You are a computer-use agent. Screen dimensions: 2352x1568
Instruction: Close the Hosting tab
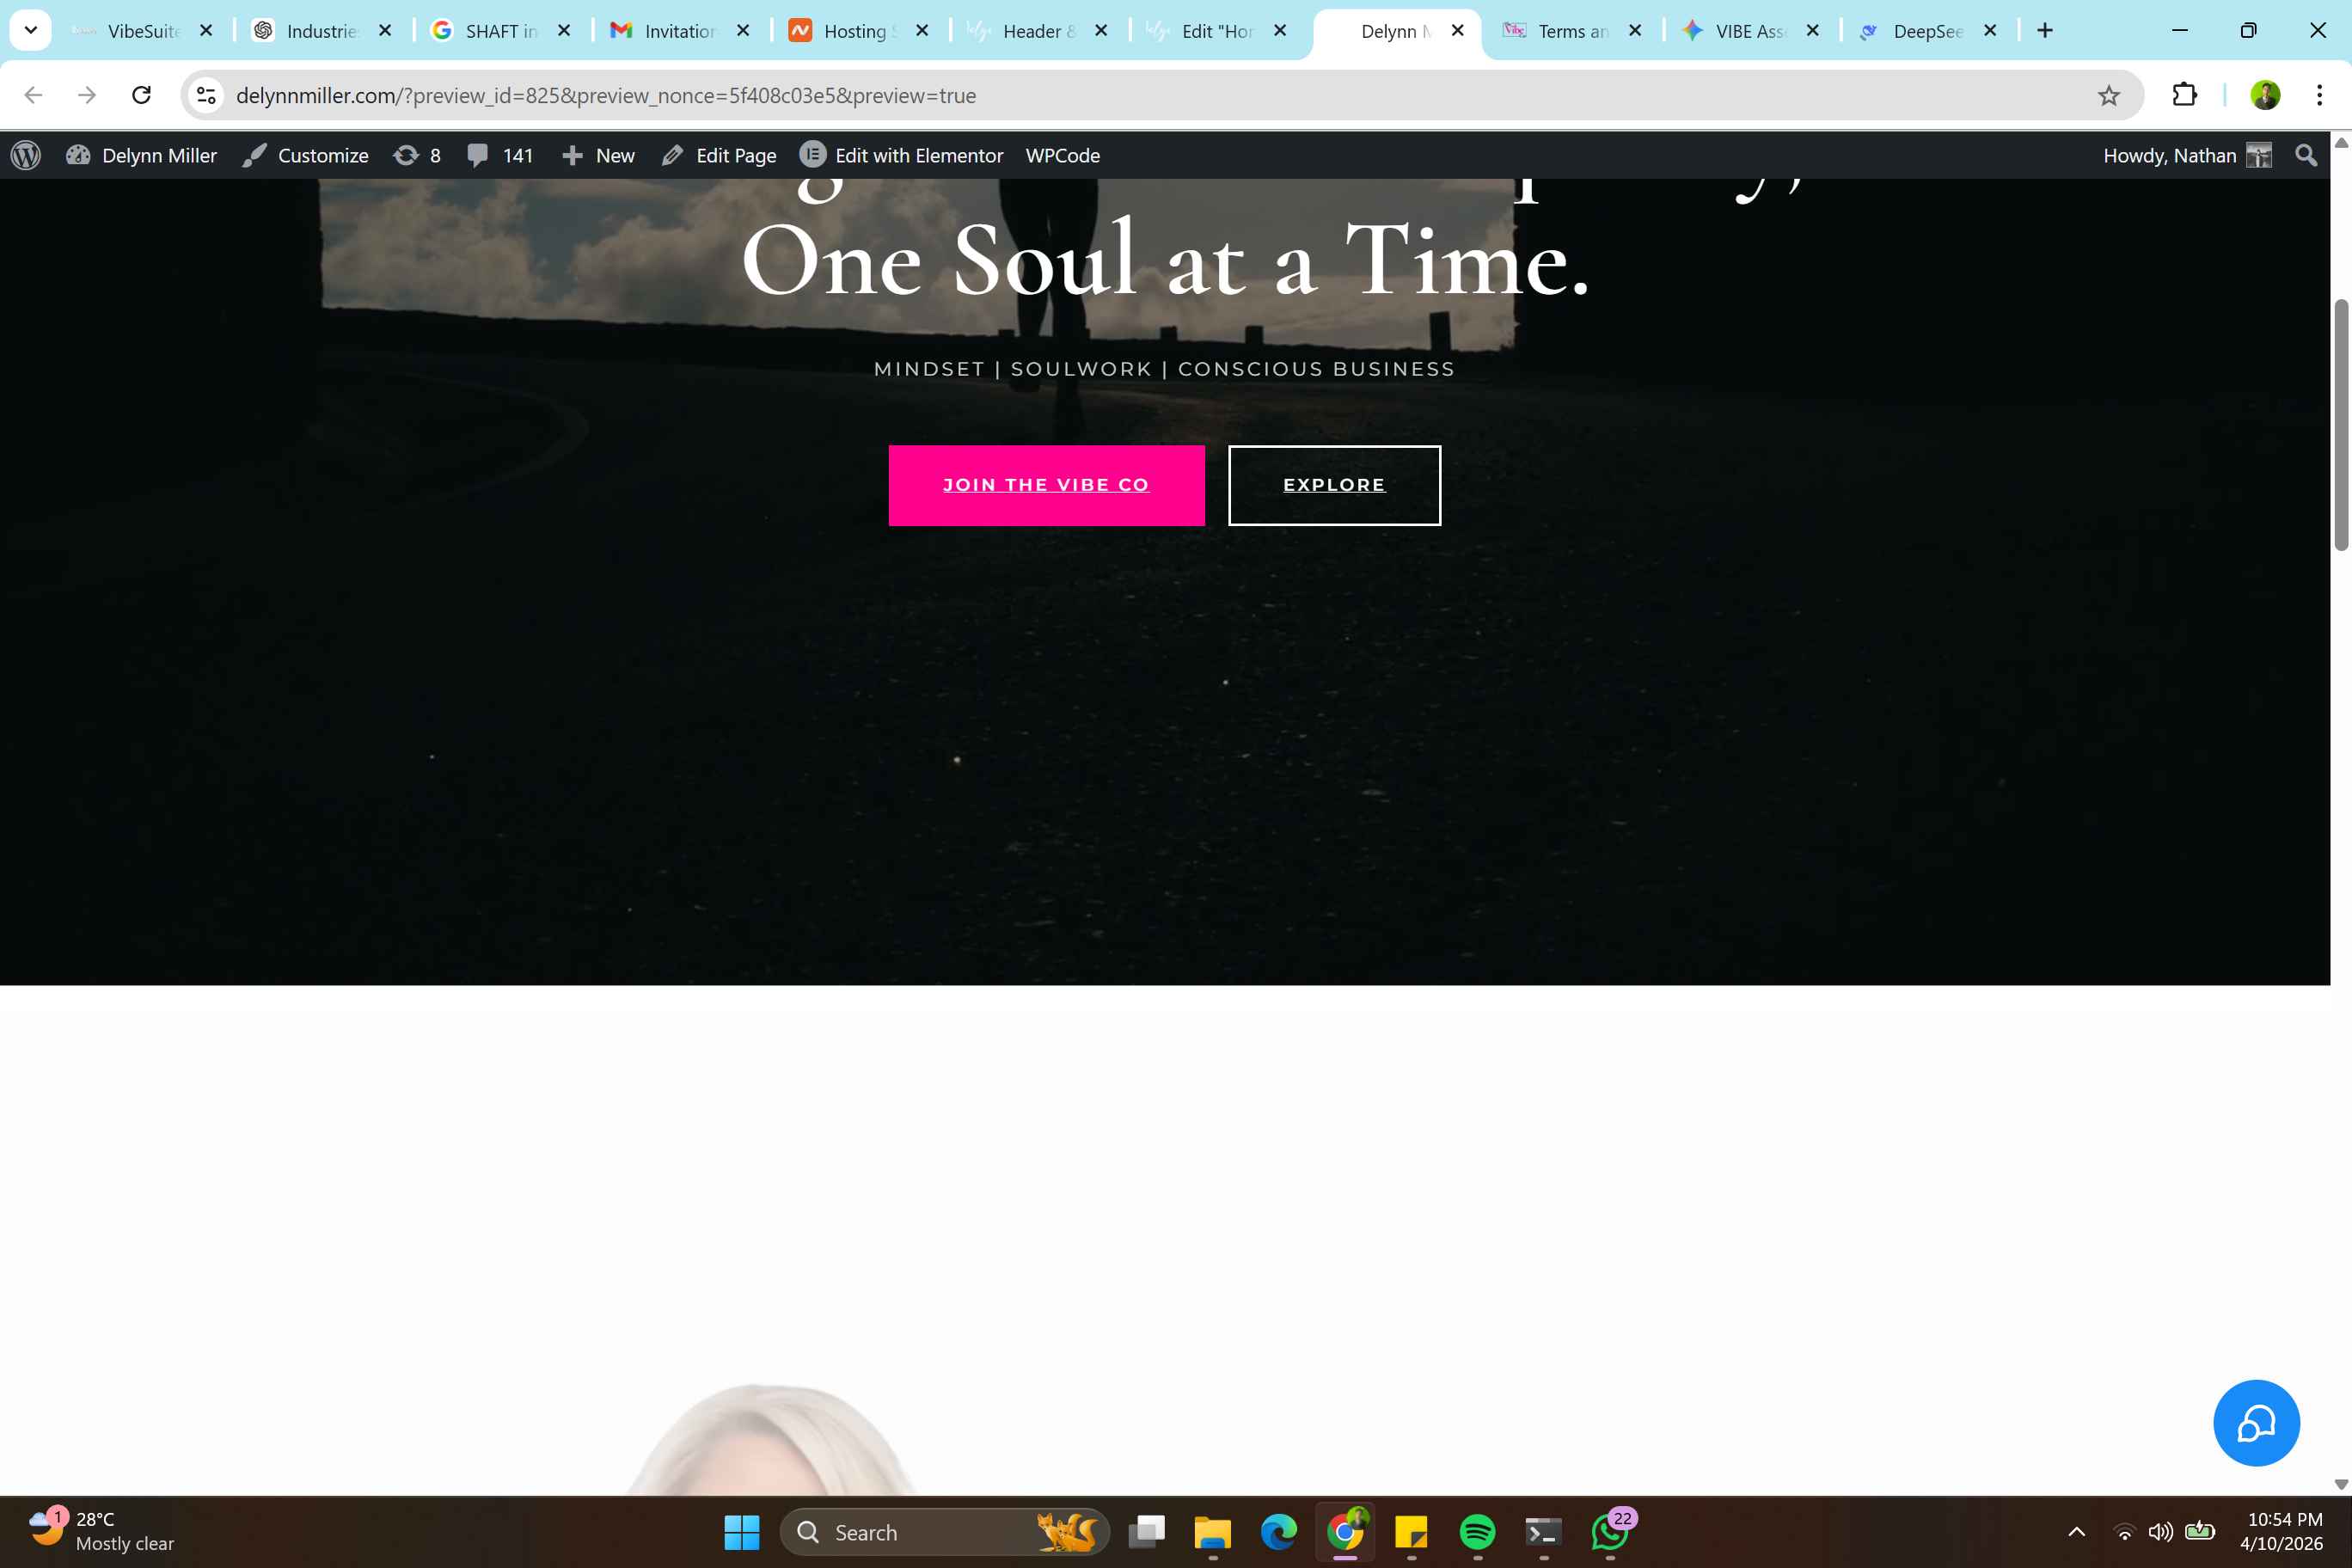point(922,31)
